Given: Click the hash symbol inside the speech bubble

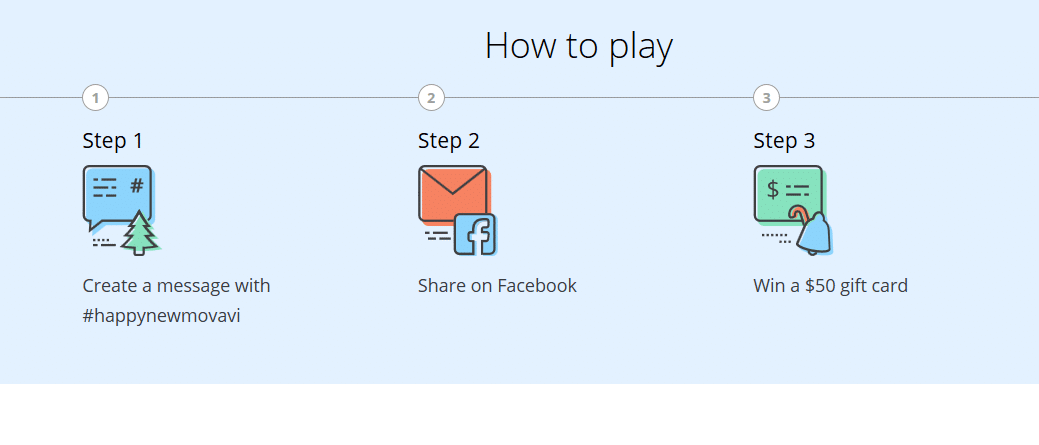Looking at the screenshot, I should [x=137, y=185].
